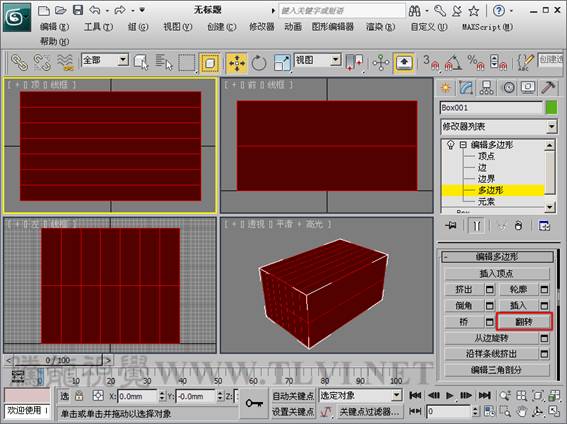Image resolution: width=567 pixels, height=424 pixels.
Task: Save the scene with the floppy icon
Action: tap(78, 10)
